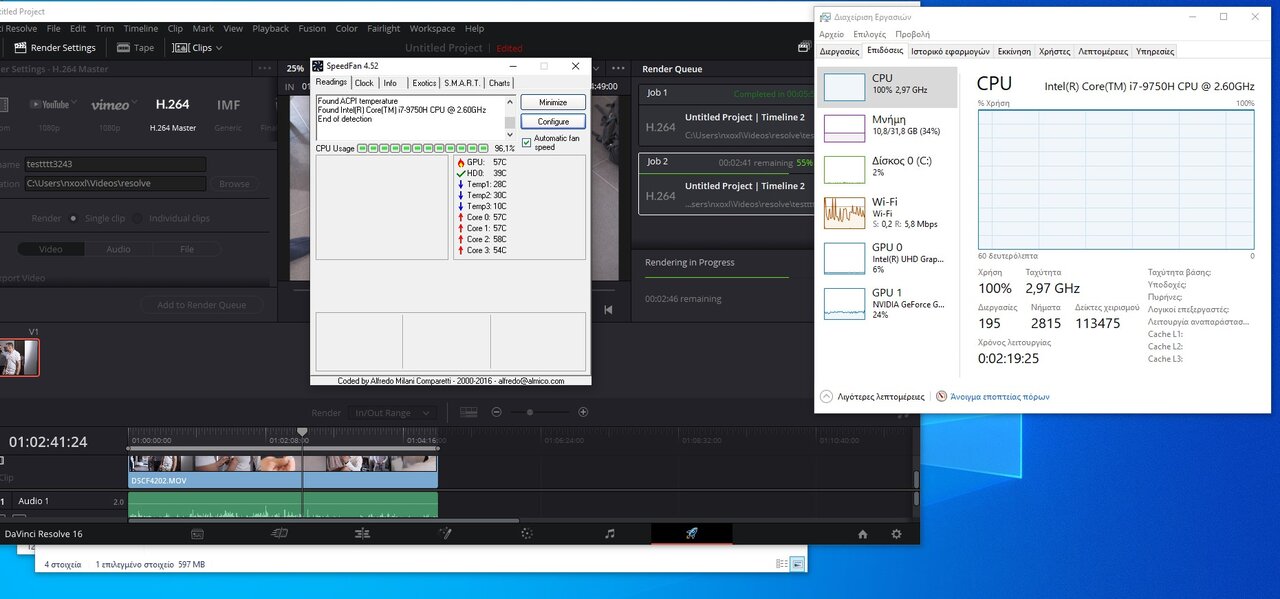Expand the Vimeo preset resolution arrow
Image resolution: width=1280 pixels, height=599 pixels.
(x=135, y=104)
